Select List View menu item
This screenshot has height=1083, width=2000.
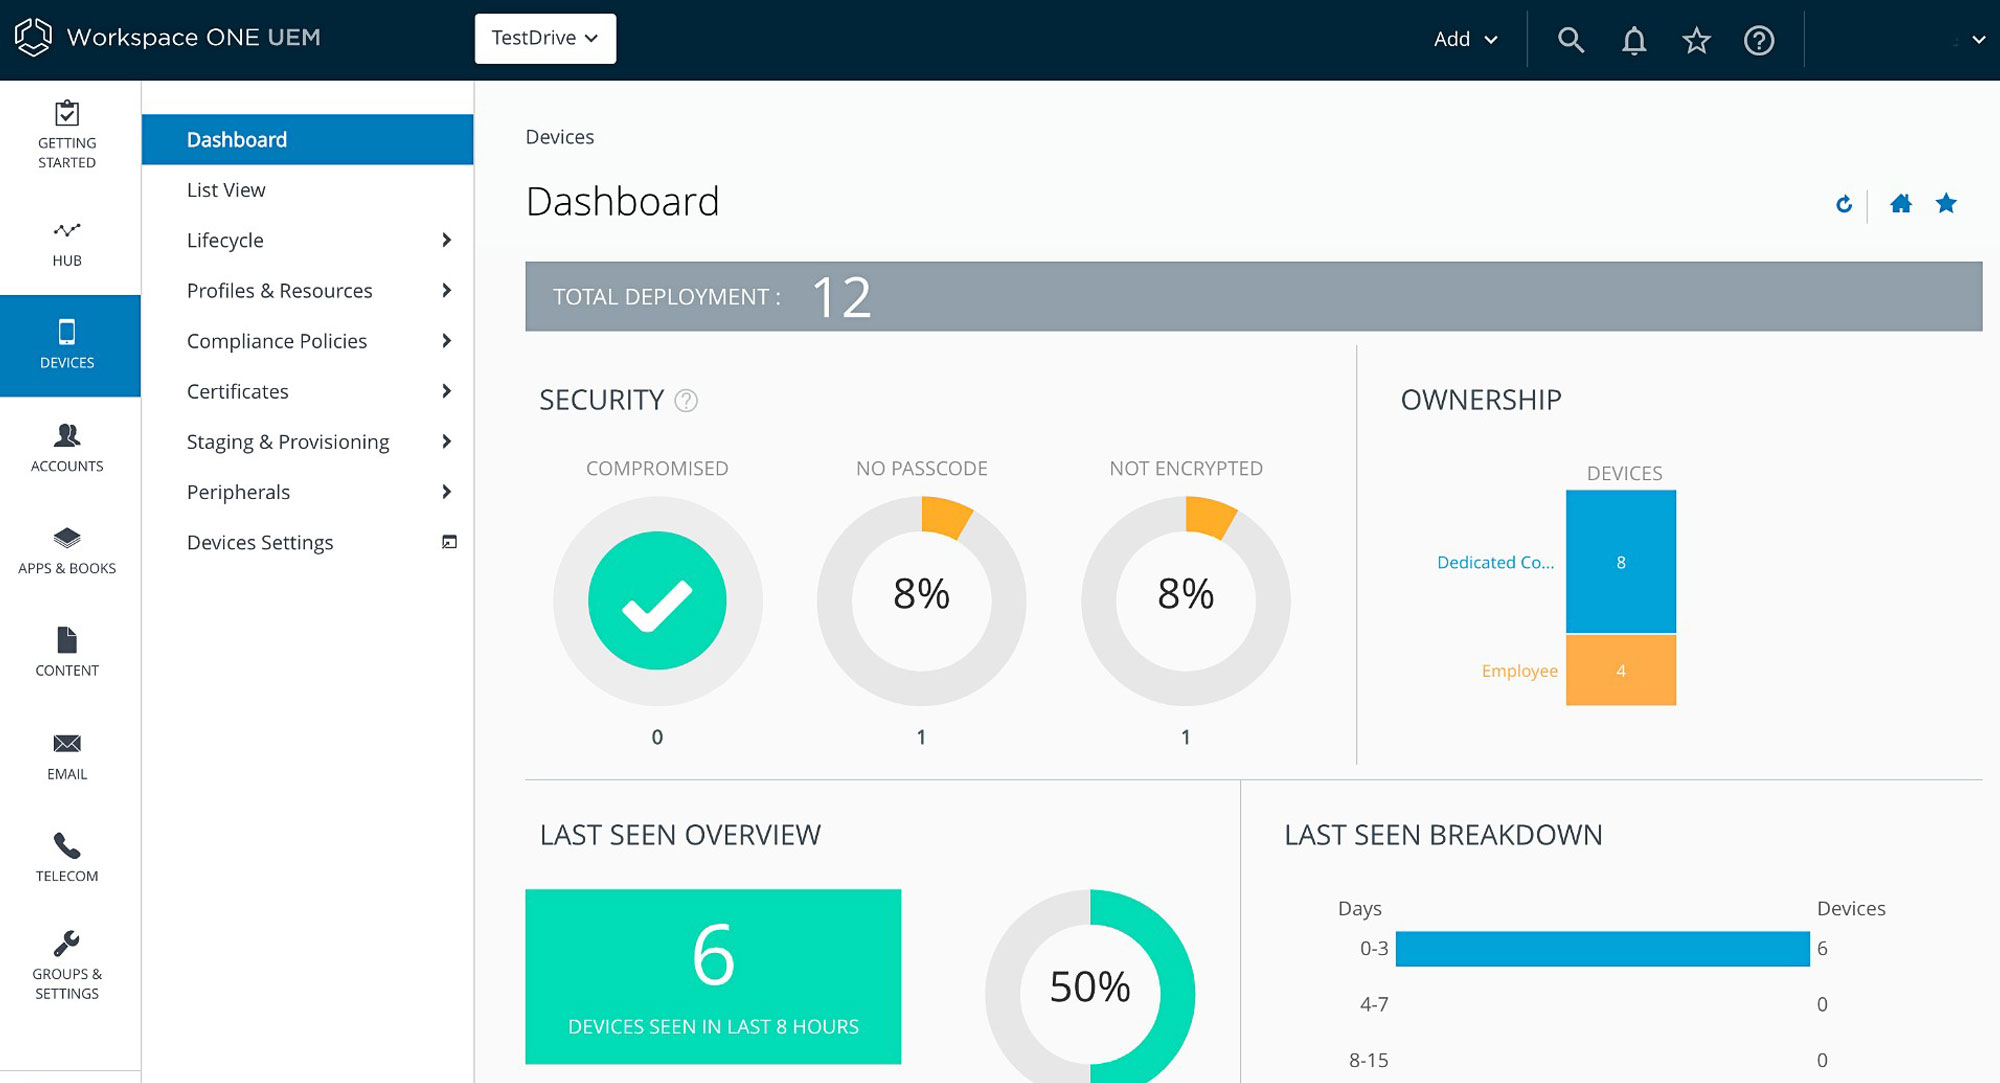click(x=226, y=190)
